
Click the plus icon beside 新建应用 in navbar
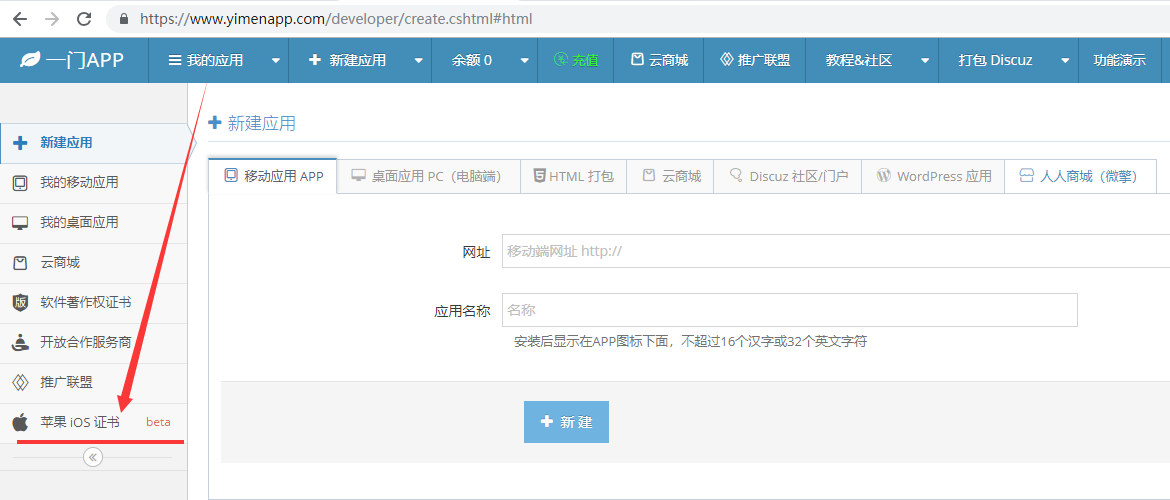(315, 60)
